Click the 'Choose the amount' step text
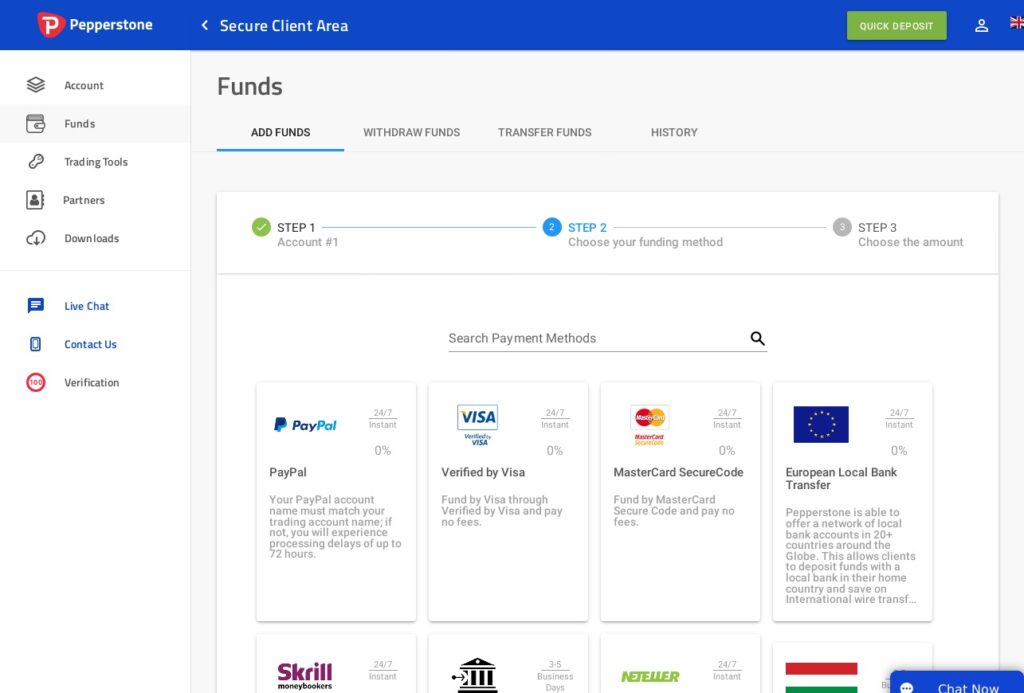1024x693 pixels. pos(910,242)
